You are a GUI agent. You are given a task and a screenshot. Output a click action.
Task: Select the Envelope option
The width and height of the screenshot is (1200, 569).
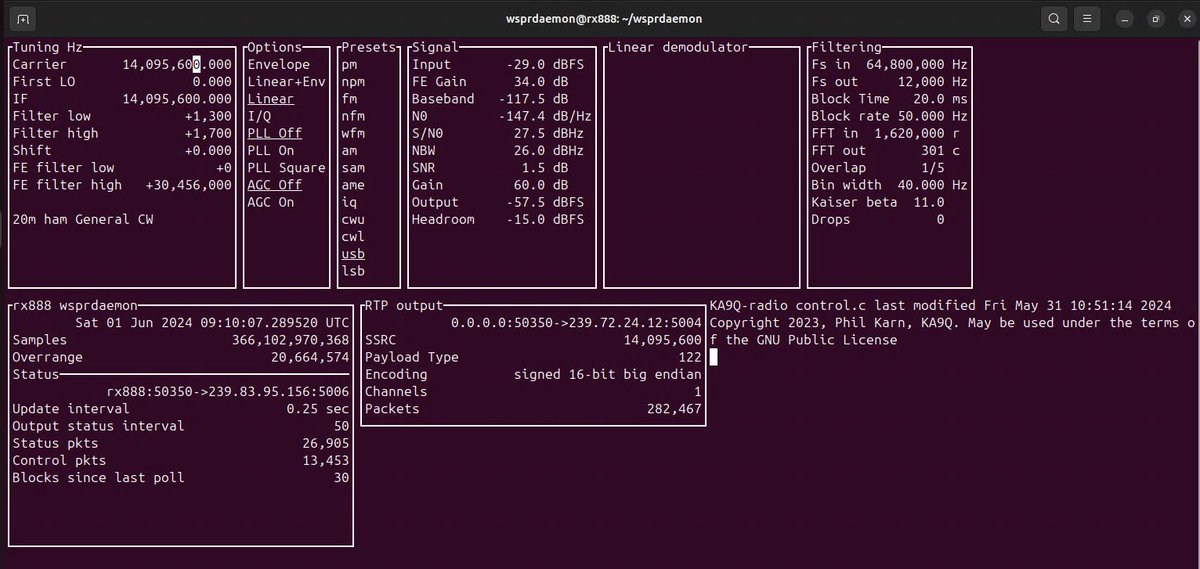[279, 65]
